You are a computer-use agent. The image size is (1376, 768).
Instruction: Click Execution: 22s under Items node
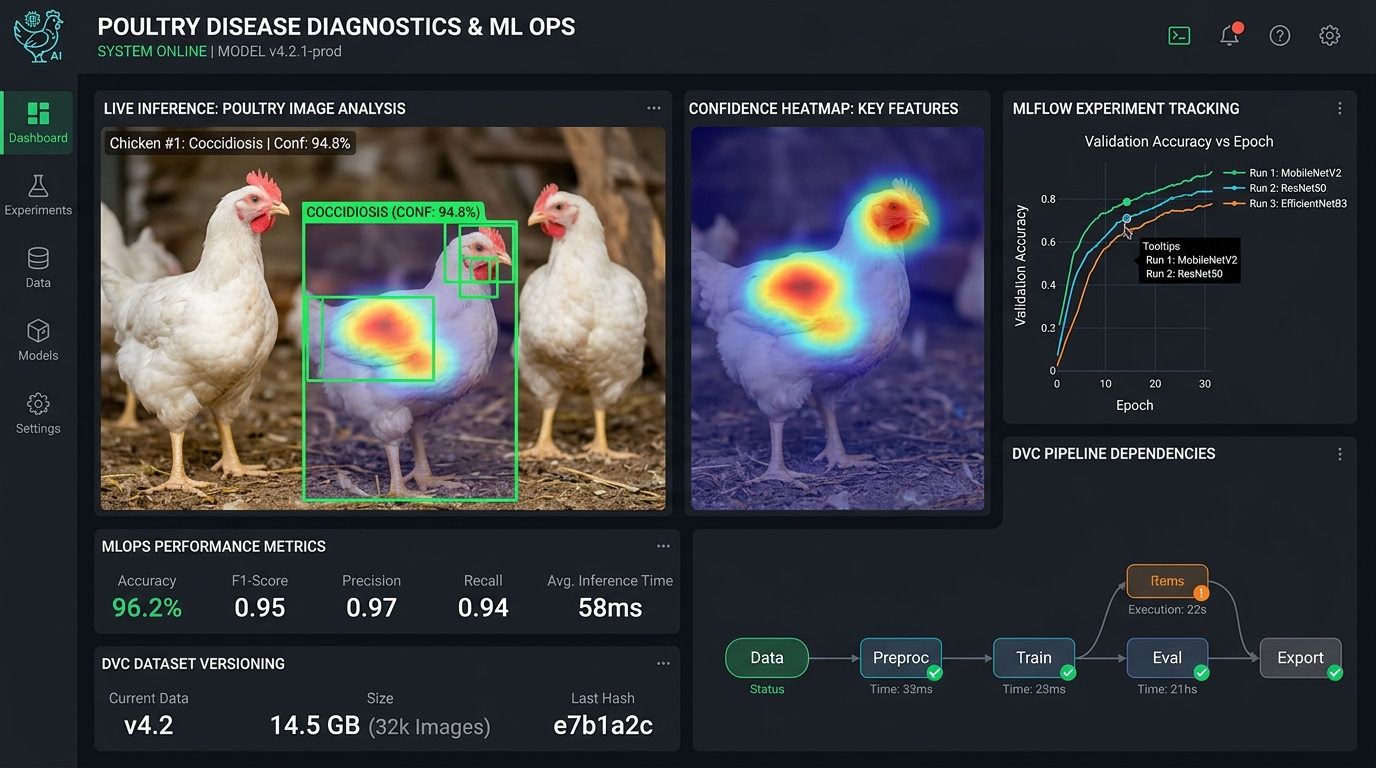1167,609
